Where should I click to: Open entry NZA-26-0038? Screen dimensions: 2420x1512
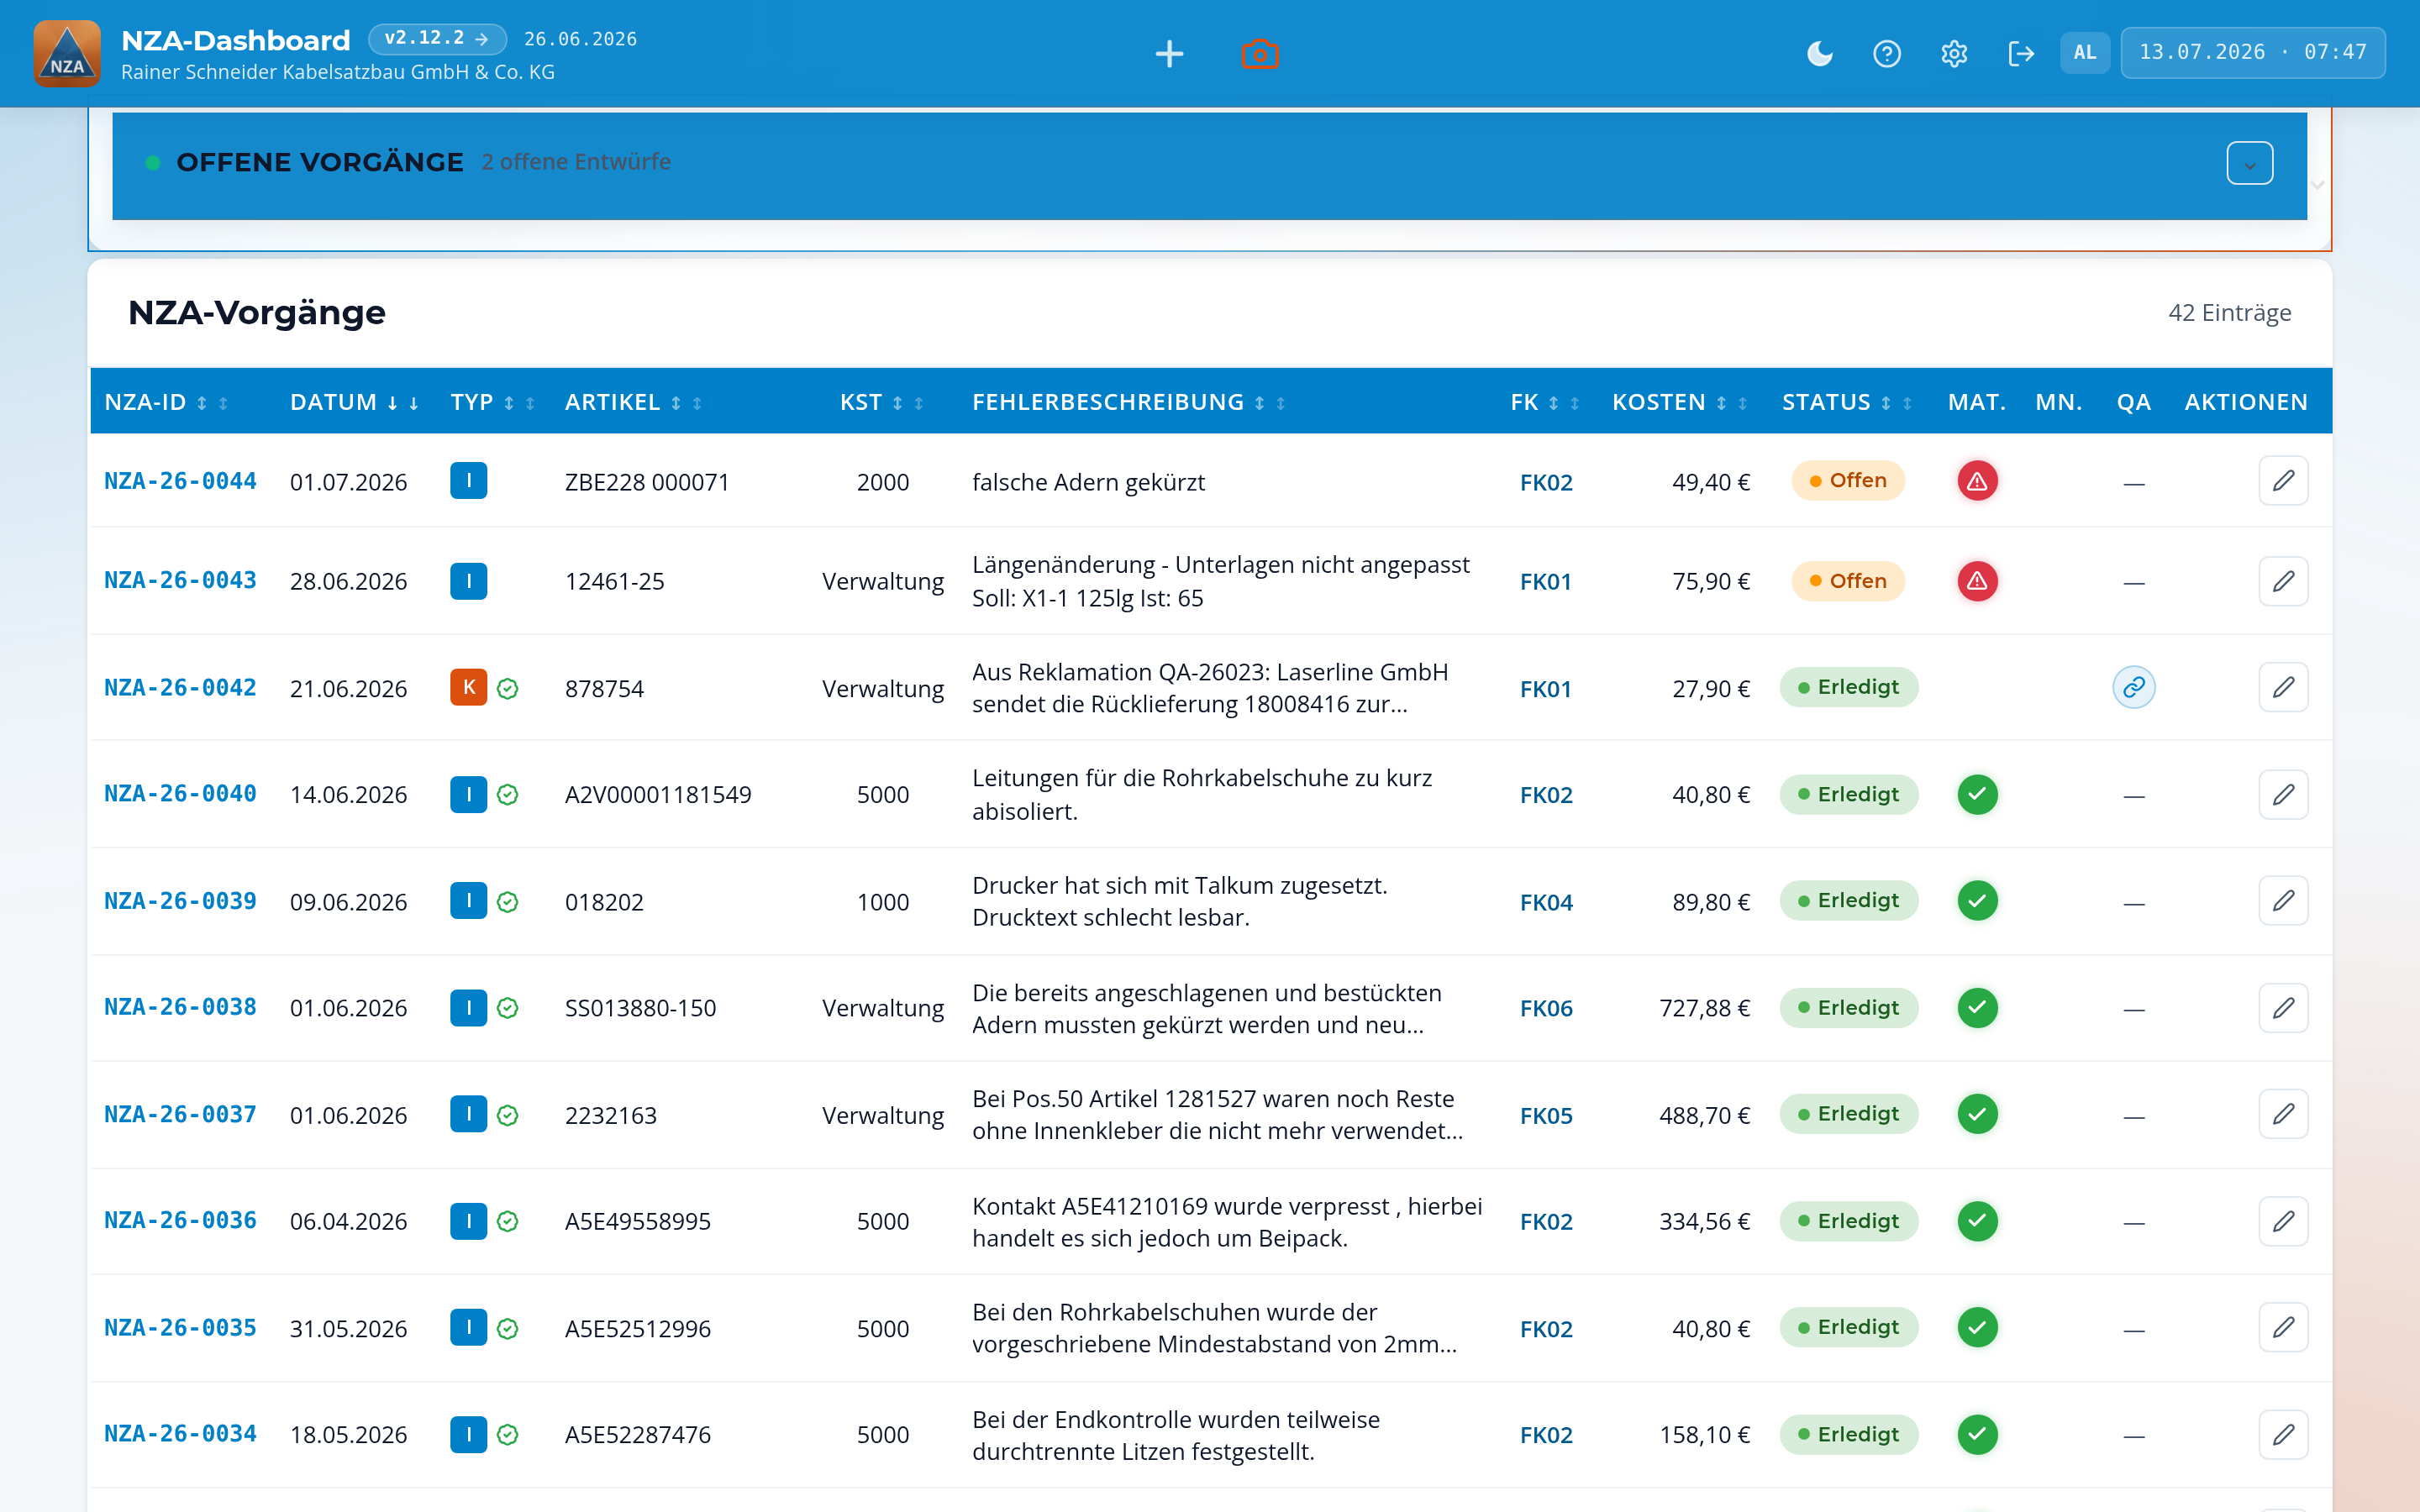[x=180, y=1007]
